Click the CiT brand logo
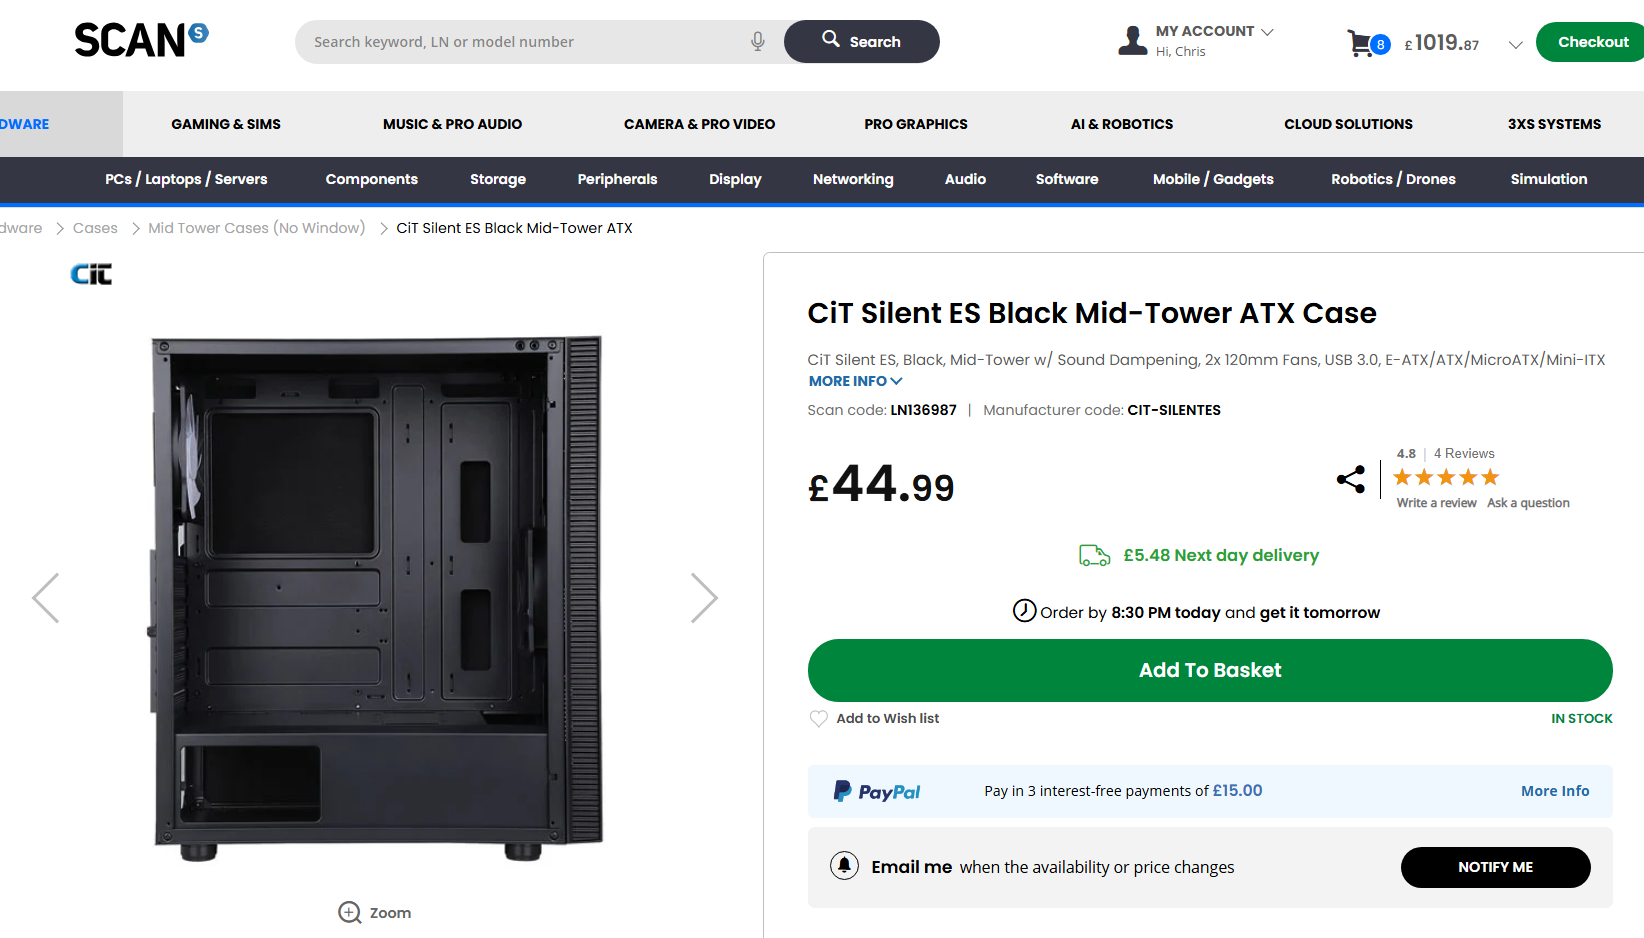1644x938 pixels. pyautogui.click(x=91, y=274)
